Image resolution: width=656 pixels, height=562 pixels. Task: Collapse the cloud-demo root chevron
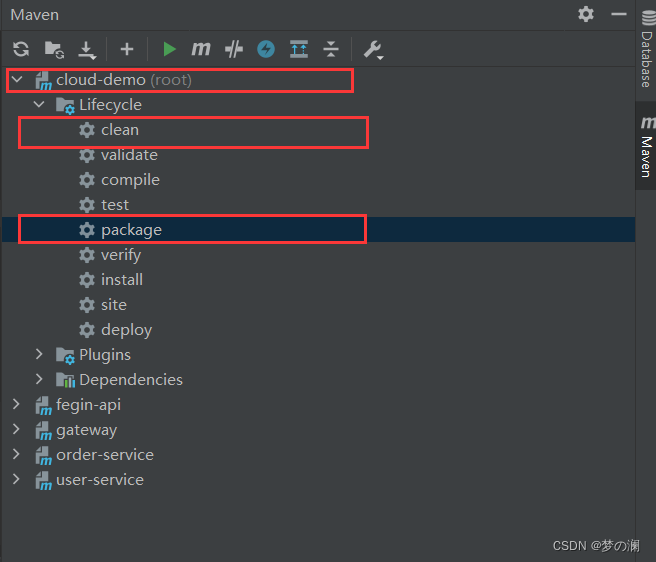coord(17,79)
